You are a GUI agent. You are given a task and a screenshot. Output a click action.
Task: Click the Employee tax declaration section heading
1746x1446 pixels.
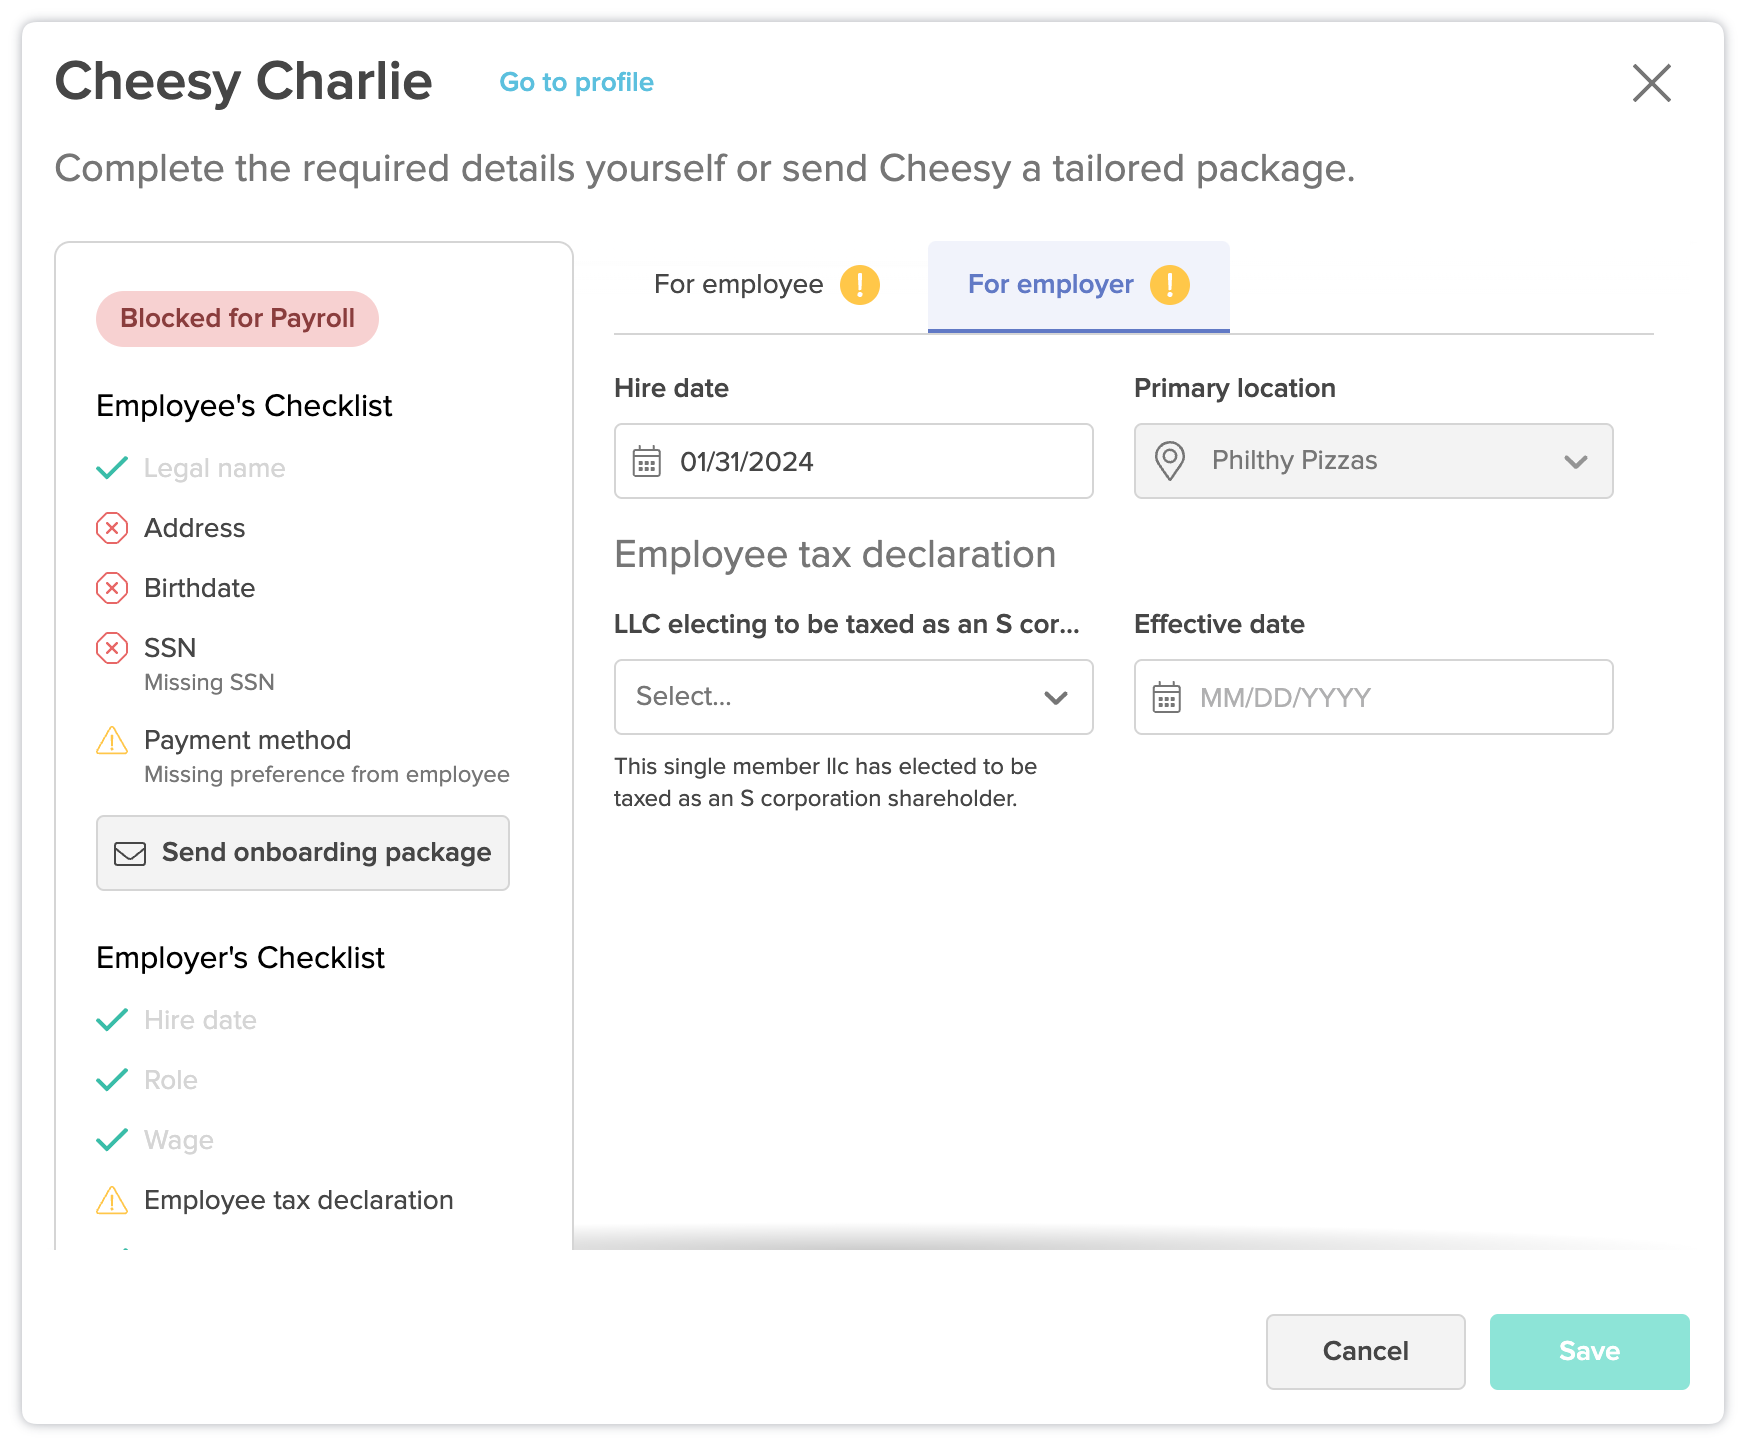coord(835,554)
